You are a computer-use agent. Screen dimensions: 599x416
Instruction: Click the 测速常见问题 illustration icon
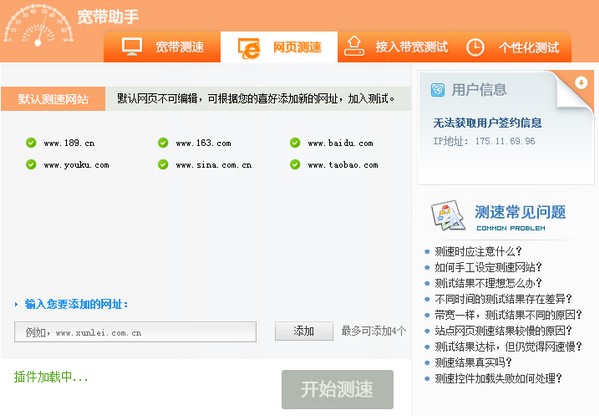pyautogui.click(x=448, y=216)
